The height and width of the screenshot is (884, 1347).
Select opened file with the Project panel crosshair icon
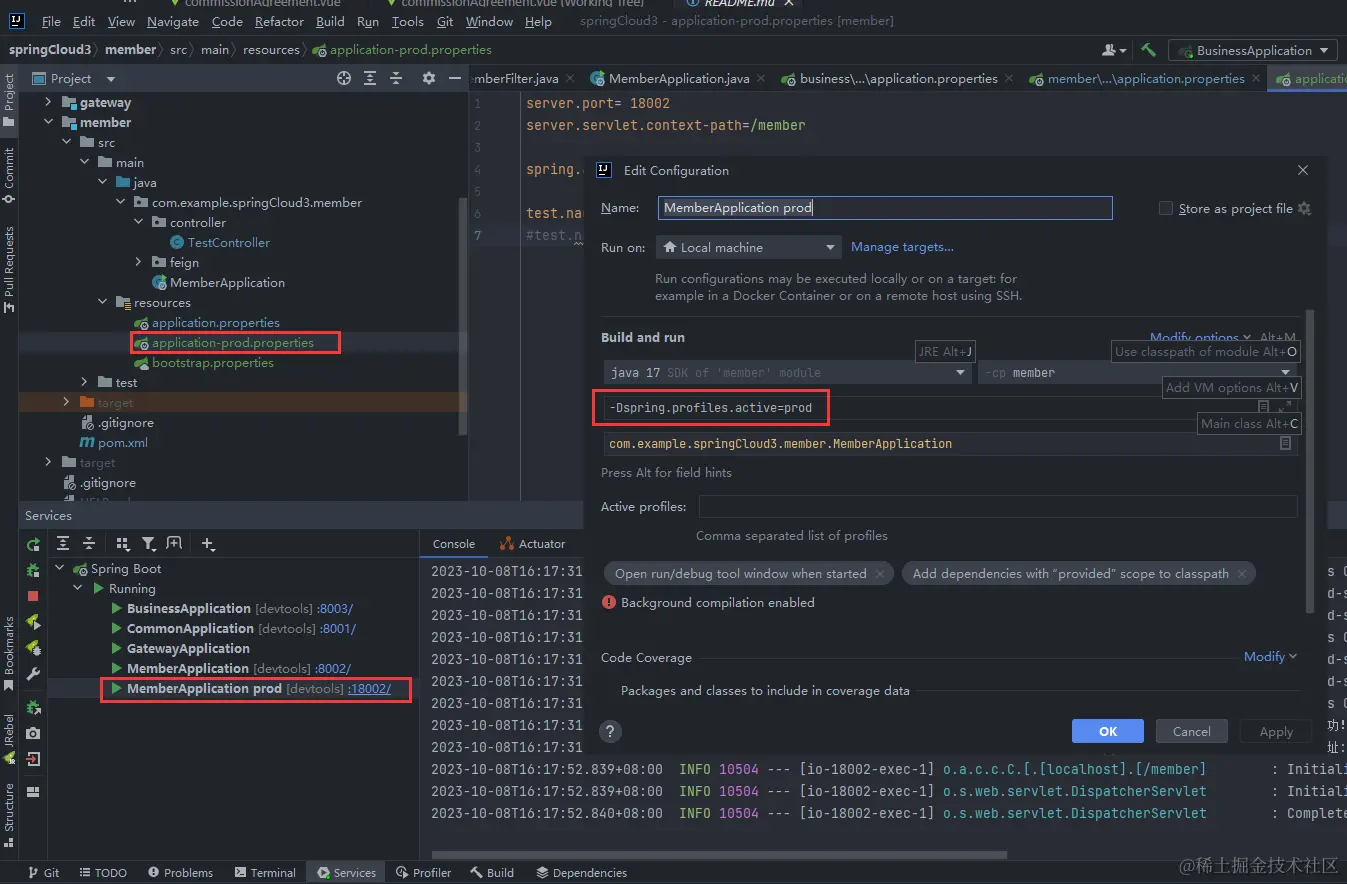pyautogui.click(x=344, y=78)
